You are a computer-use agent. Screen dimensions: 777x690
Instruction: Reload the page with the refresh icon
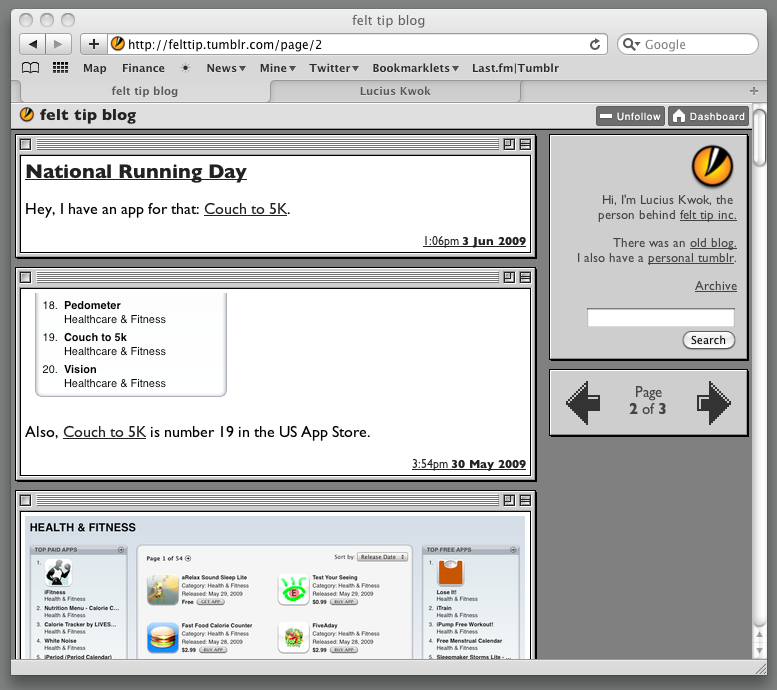point(595,44)
